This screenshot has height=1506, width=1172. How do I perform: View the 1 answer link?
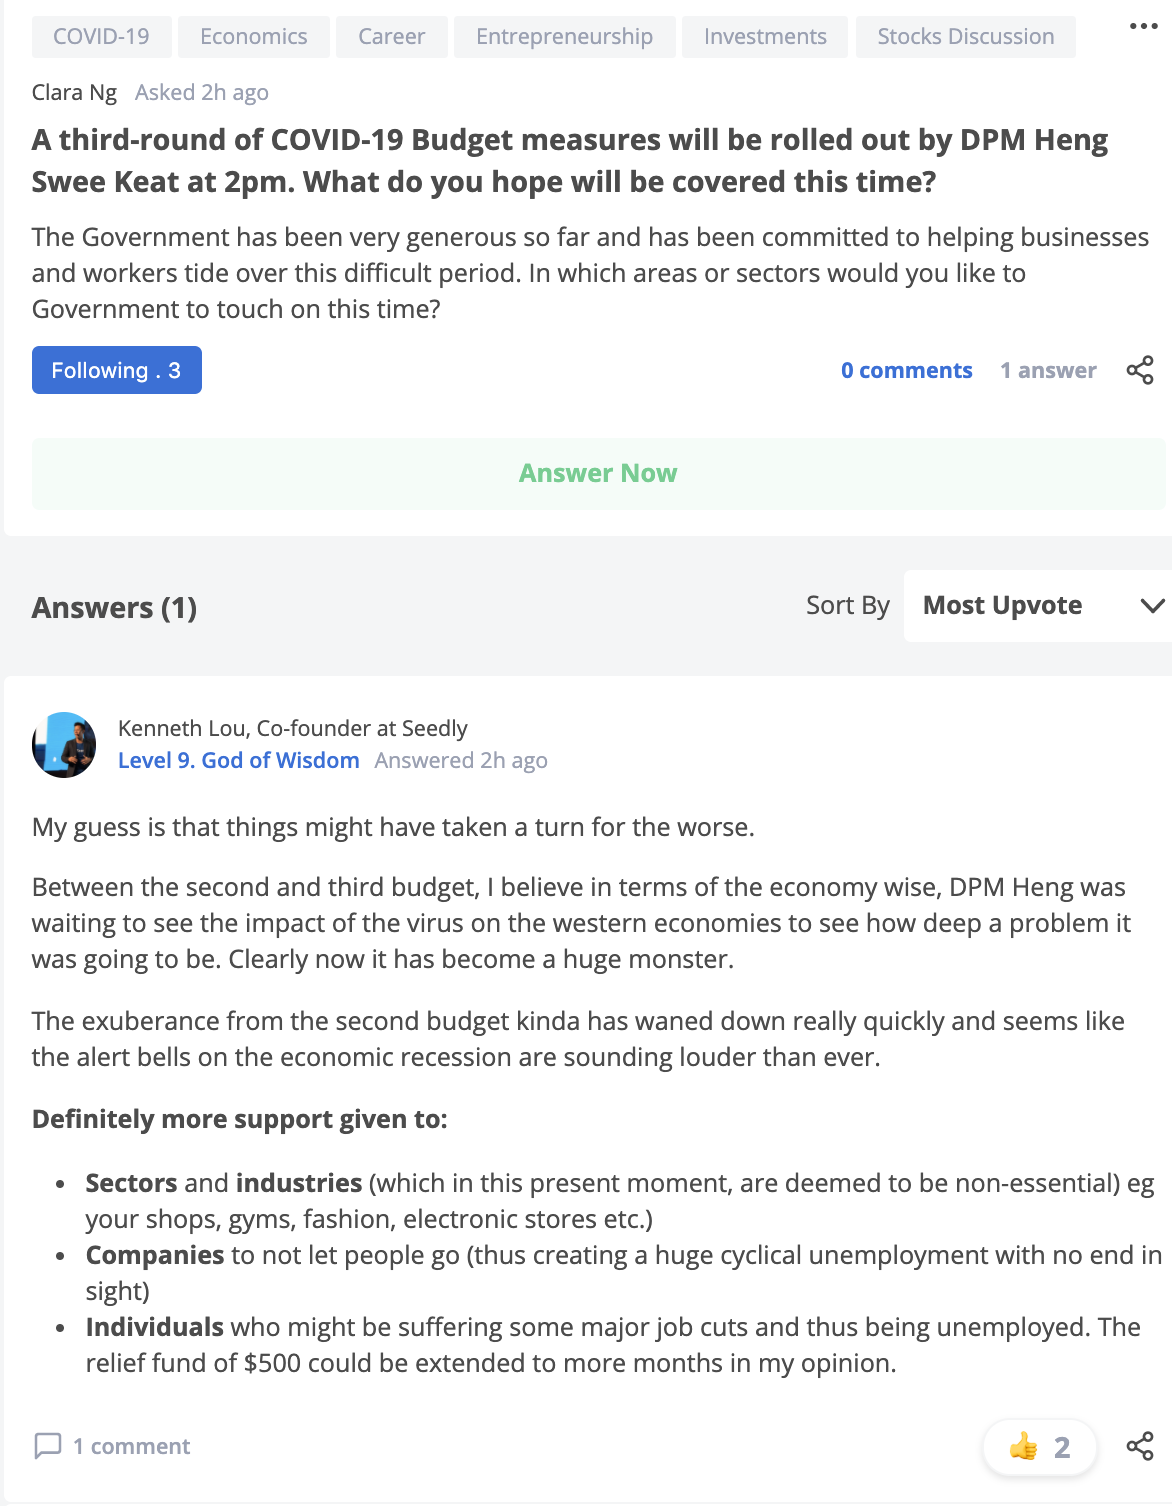[x=1048, y=371]
